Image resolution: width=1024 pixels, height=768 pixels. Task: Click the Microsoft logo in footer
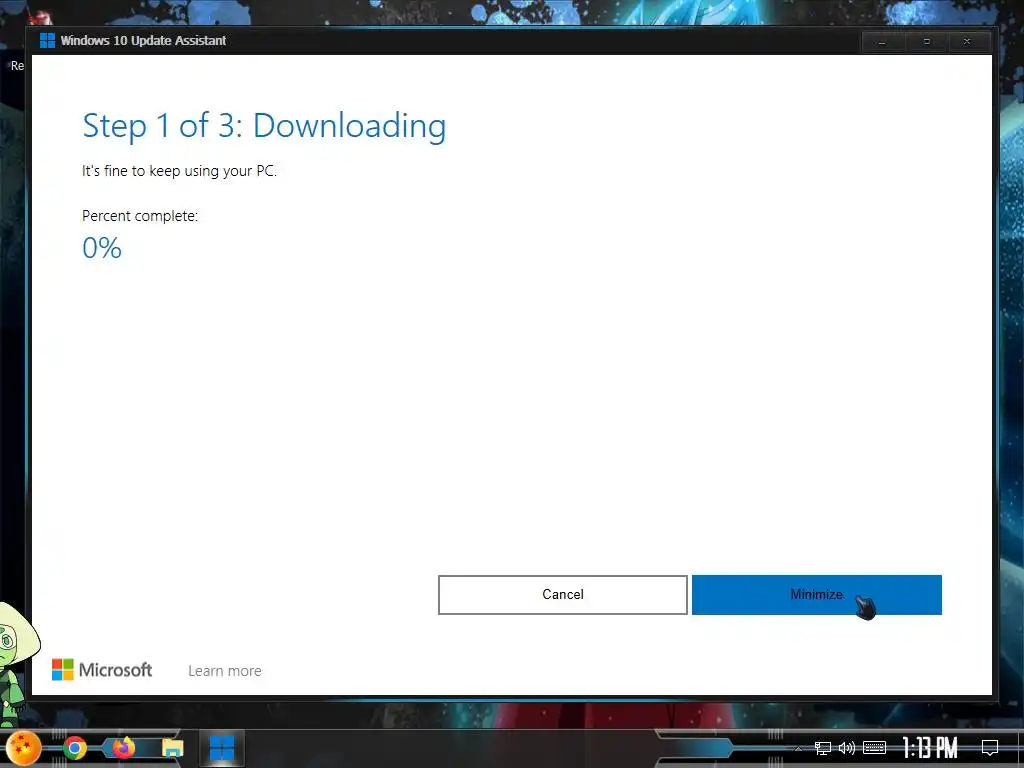tap(102, 669)
